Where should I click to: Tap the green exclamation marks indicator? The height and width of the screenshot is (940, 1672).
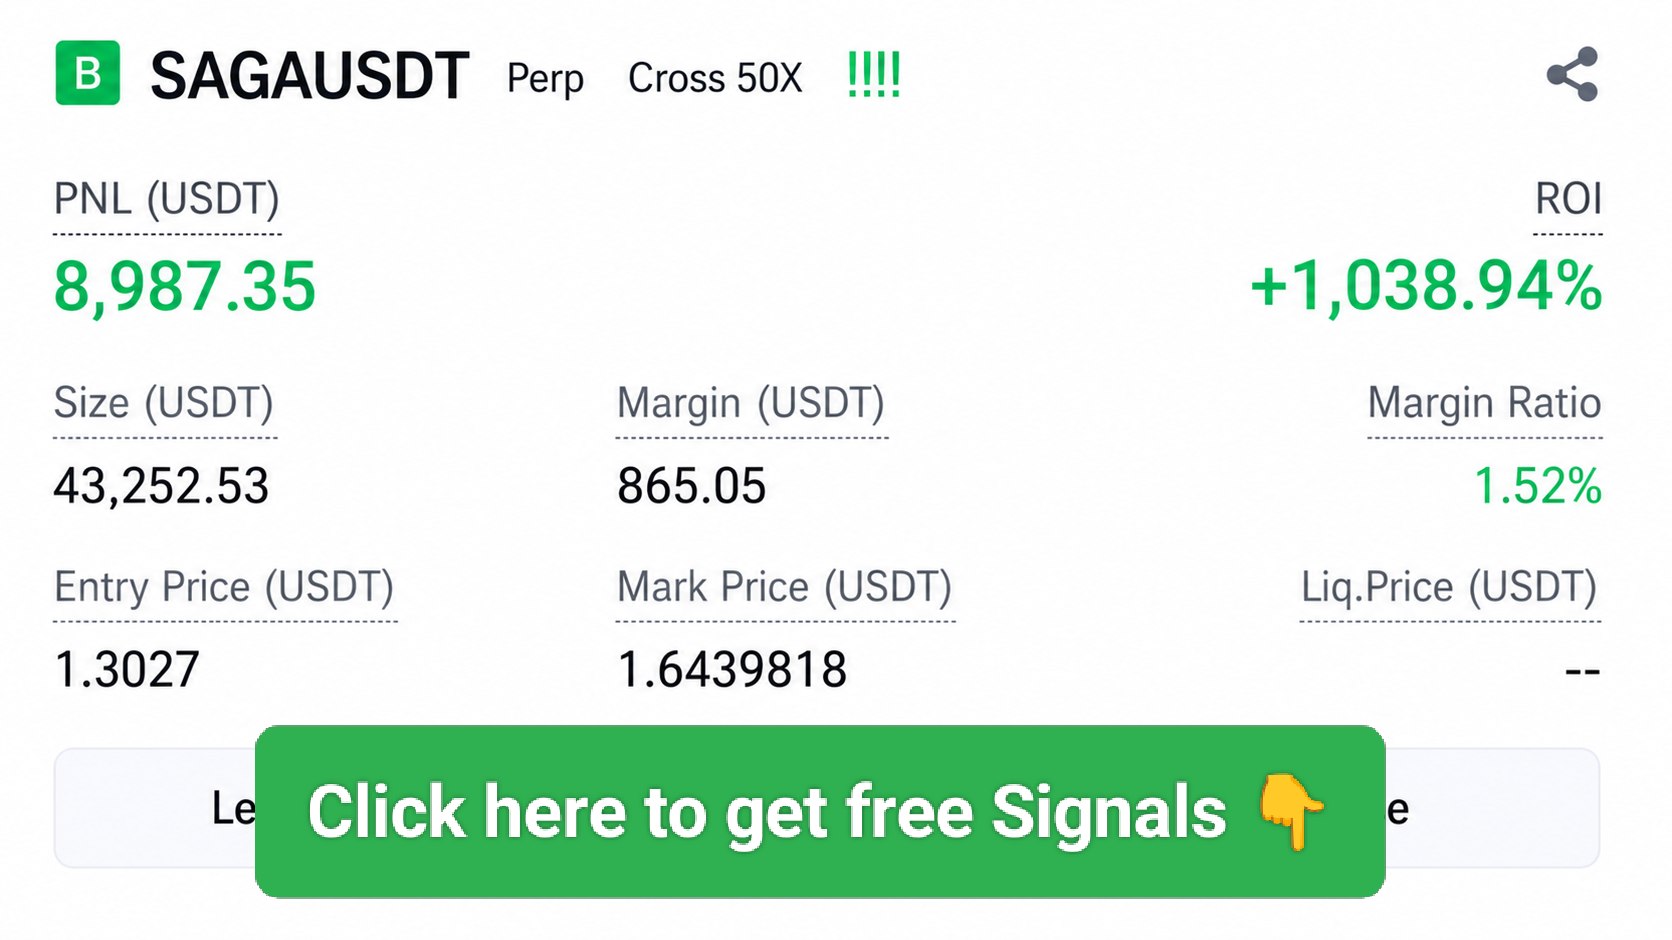coord(874,75)
